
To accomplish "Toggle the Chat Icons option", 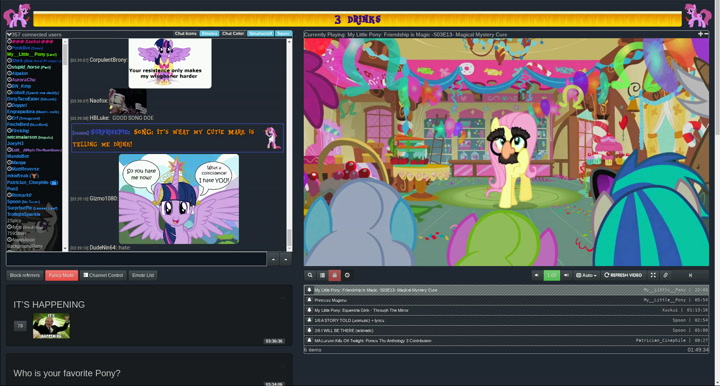I will click(186, 34).
